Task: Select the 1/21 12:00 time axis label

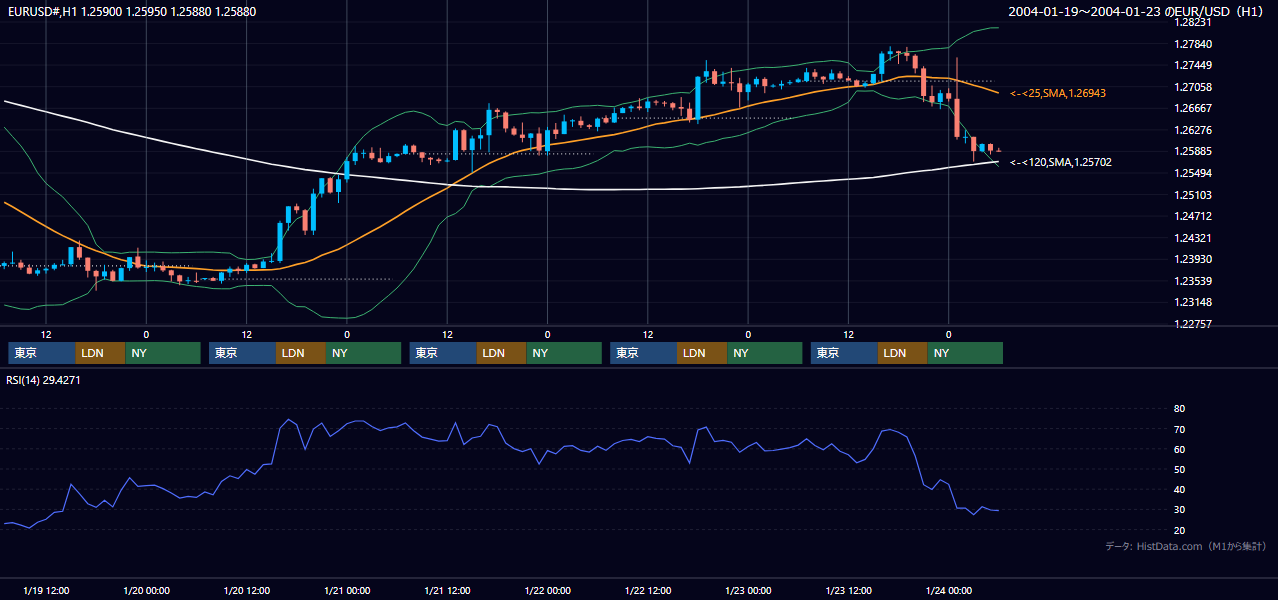Action: (447, 590)
